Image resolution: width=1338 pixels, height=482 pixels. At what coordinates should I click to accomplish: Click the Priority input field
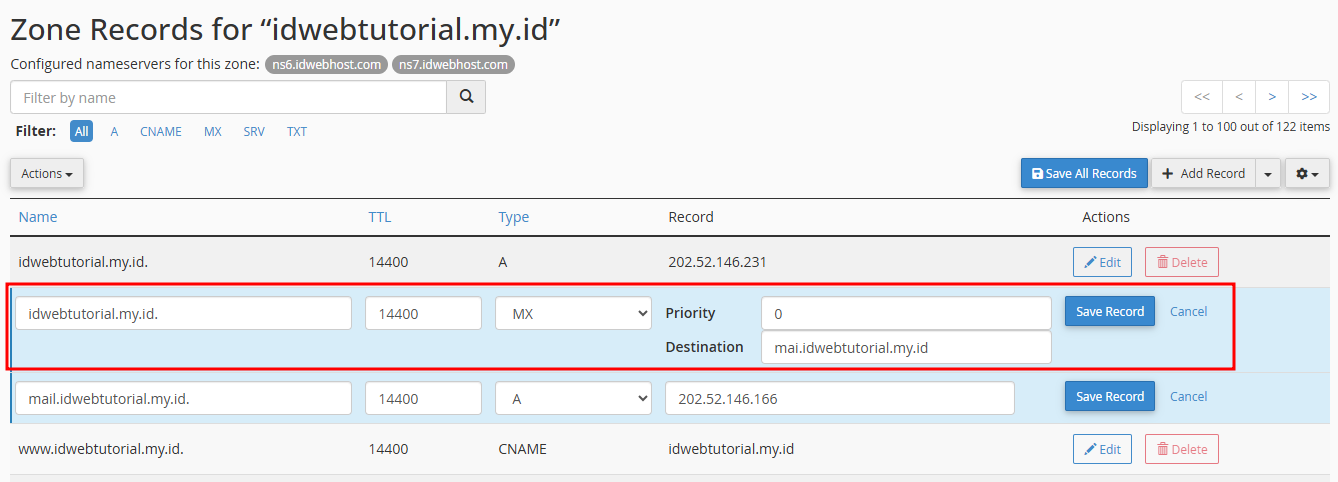906,313
